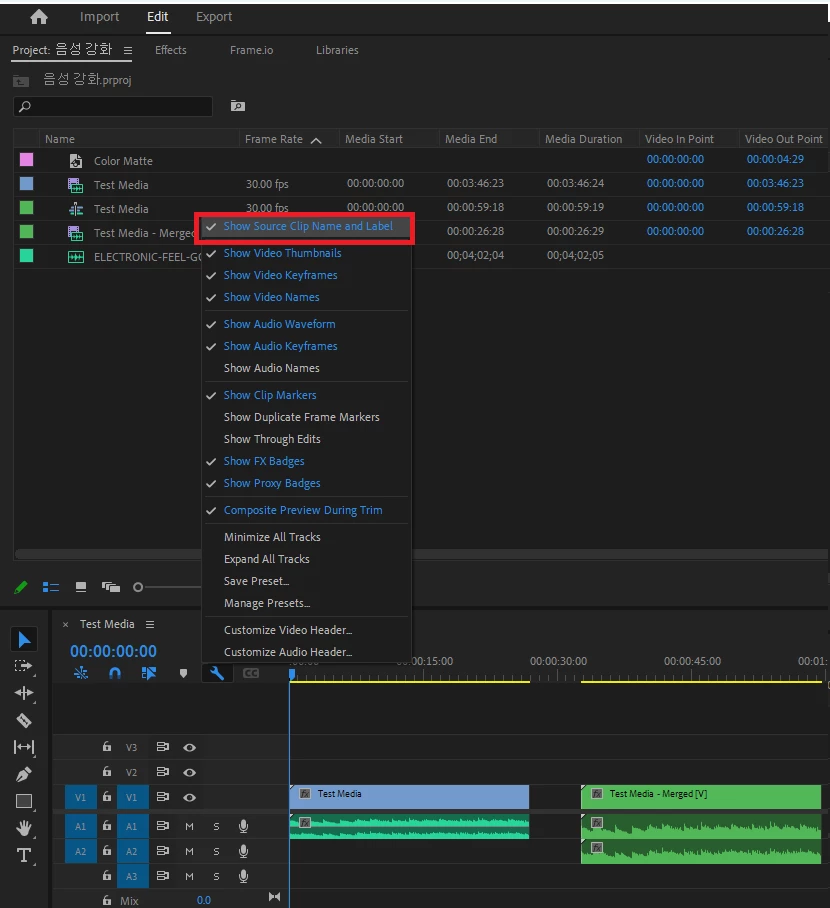
Task: Open the Libraries panel tab
Action: (337, 50)
